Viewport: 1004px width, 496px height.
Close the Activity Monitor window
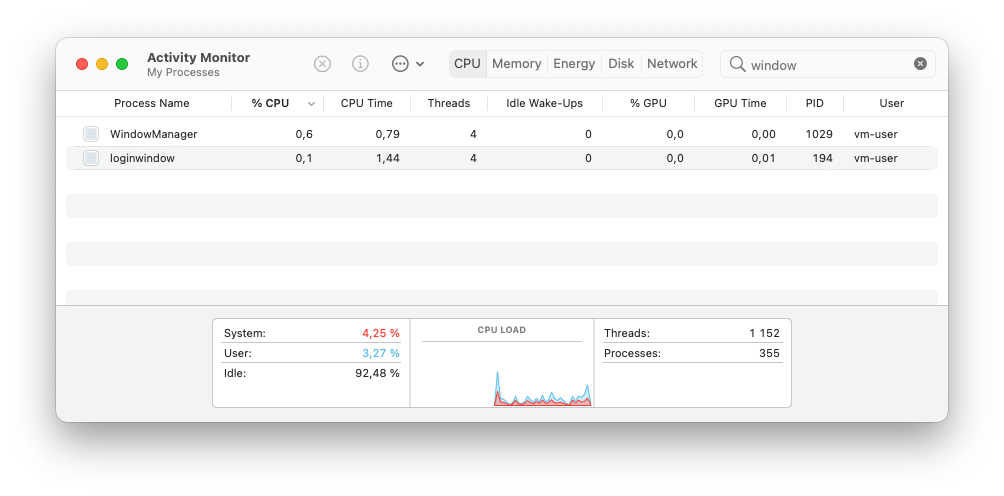pos(82,64)
